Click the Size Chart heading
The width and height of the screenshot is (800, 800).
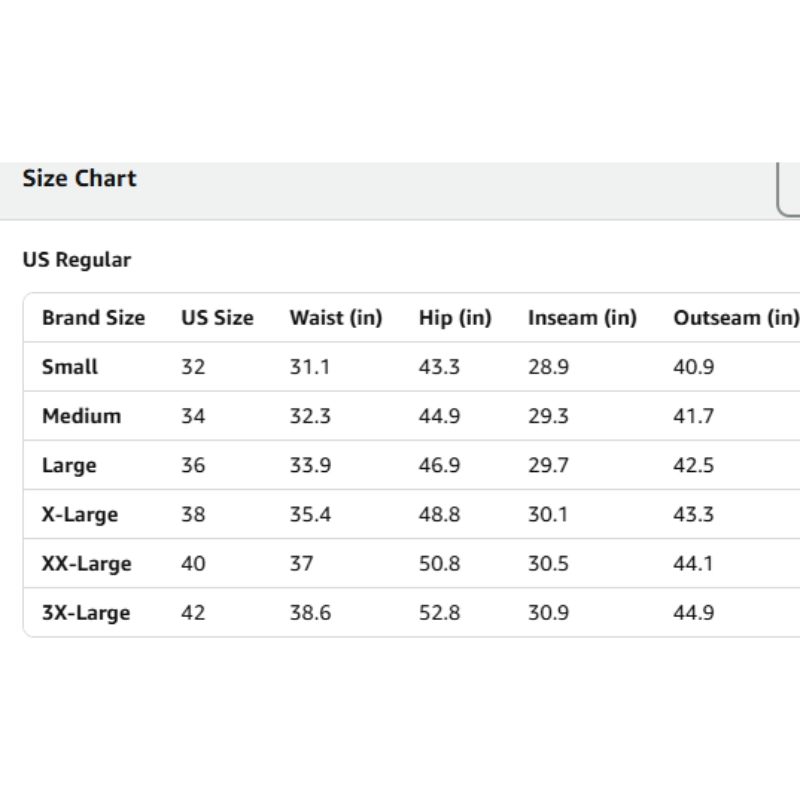pyautogui.click(x=79, y=179)
